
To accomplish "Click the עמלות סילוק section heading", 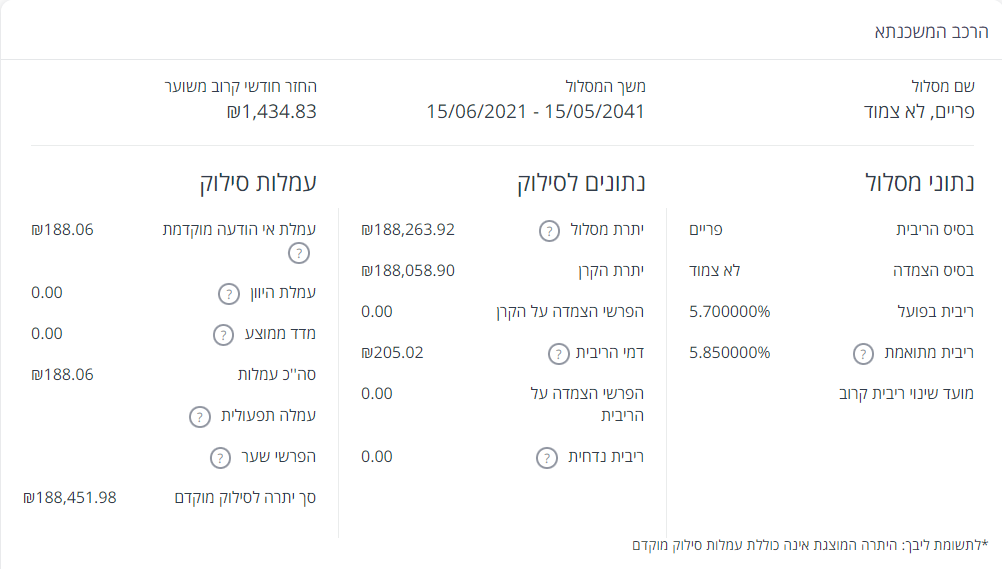I will pyautogui.click(x=257, y=183).
